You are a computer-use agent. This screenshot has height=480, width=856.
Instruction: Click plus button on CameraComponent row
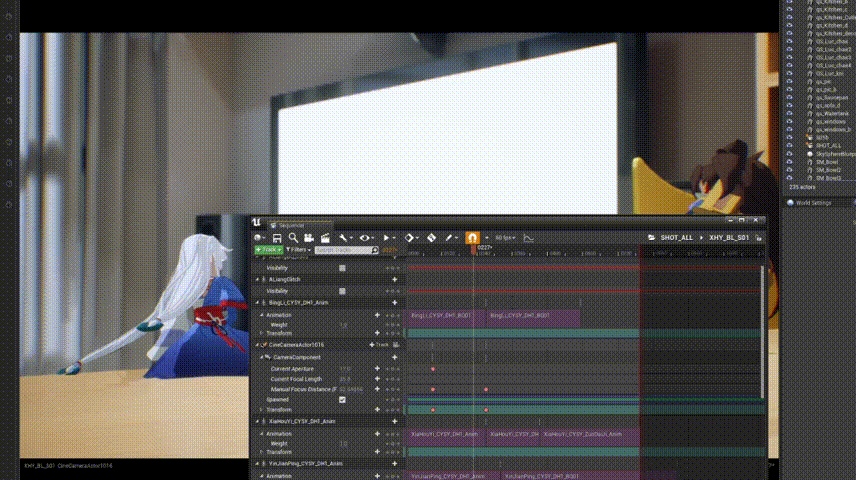[395, 357]
